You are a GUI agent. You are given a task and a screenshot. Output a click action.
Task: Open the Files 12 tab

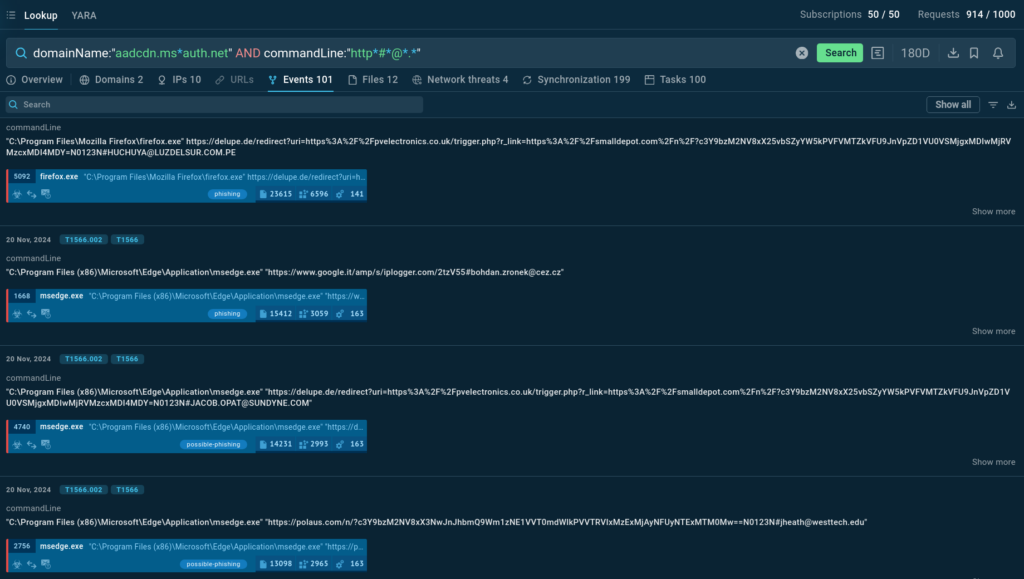pos(373,80)
